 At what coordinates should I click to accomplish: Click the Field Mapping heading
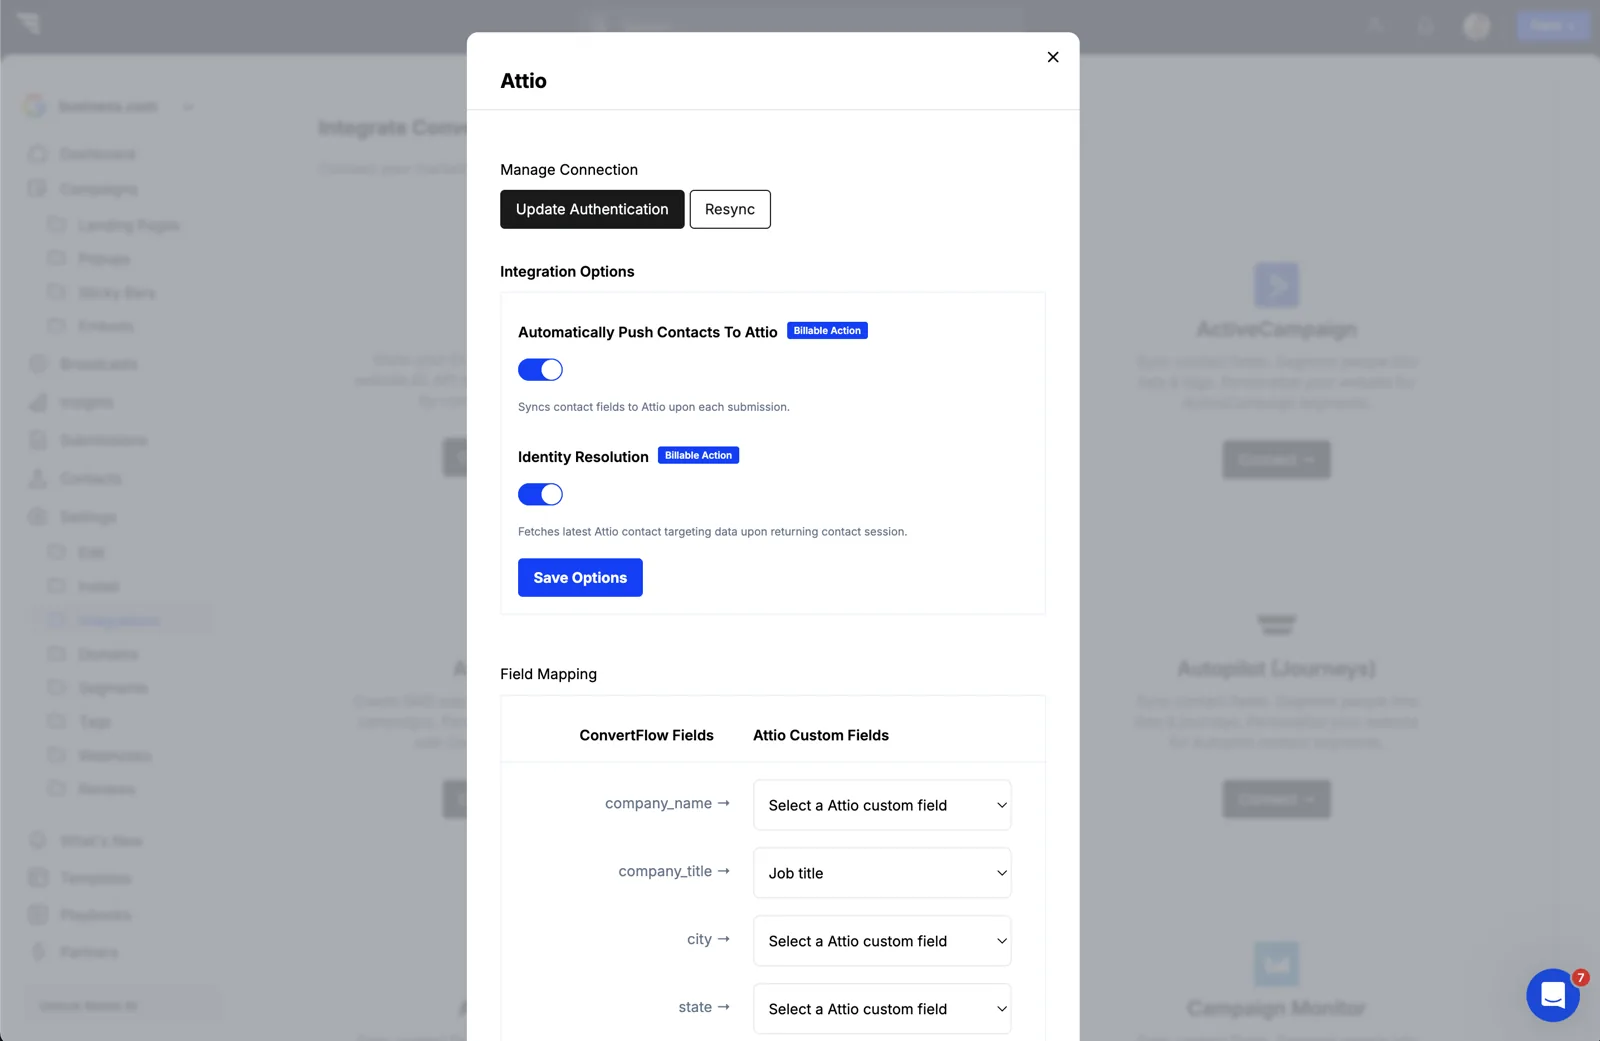pyautogui.click(x=548, y=674)
